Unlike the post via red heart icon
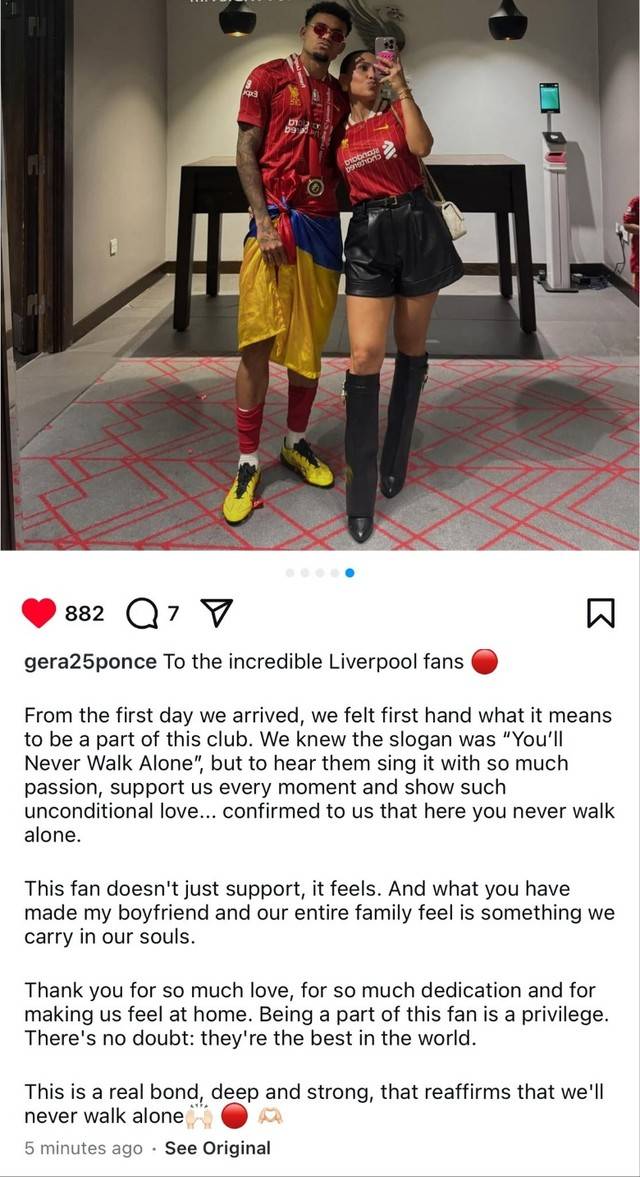The image size is (640, 1177). [39, 613]
